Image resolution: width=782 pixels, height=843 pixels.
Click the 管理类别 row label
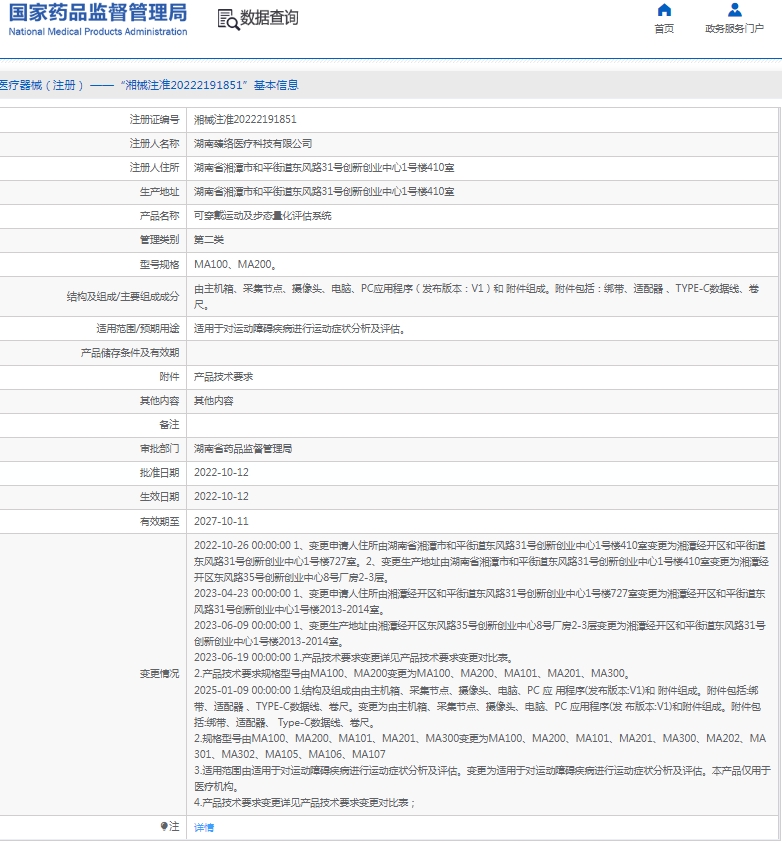[159, 240]
